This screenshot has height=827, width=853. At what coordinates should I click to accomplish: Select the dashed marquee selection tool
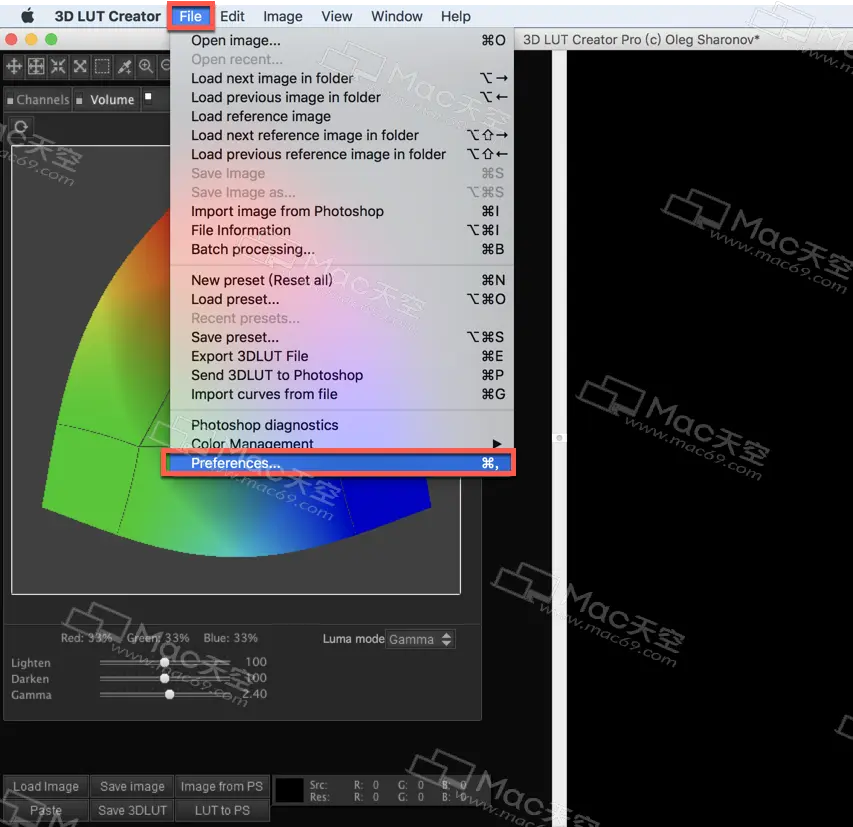[x=102, y=66]
